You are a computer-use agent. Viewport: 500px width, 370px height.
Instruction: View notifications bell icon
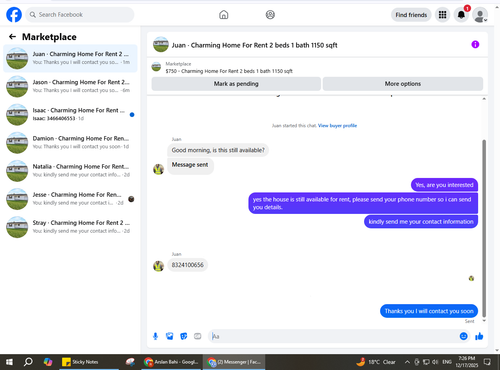461,15
